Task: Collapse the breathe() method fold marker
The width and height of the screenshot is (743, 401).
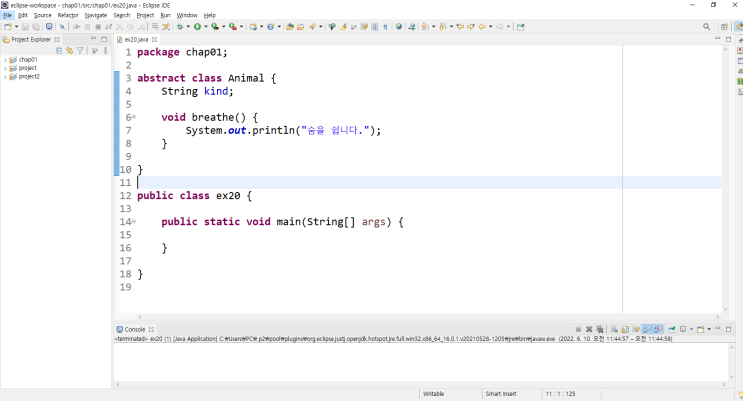Action: 132,117
